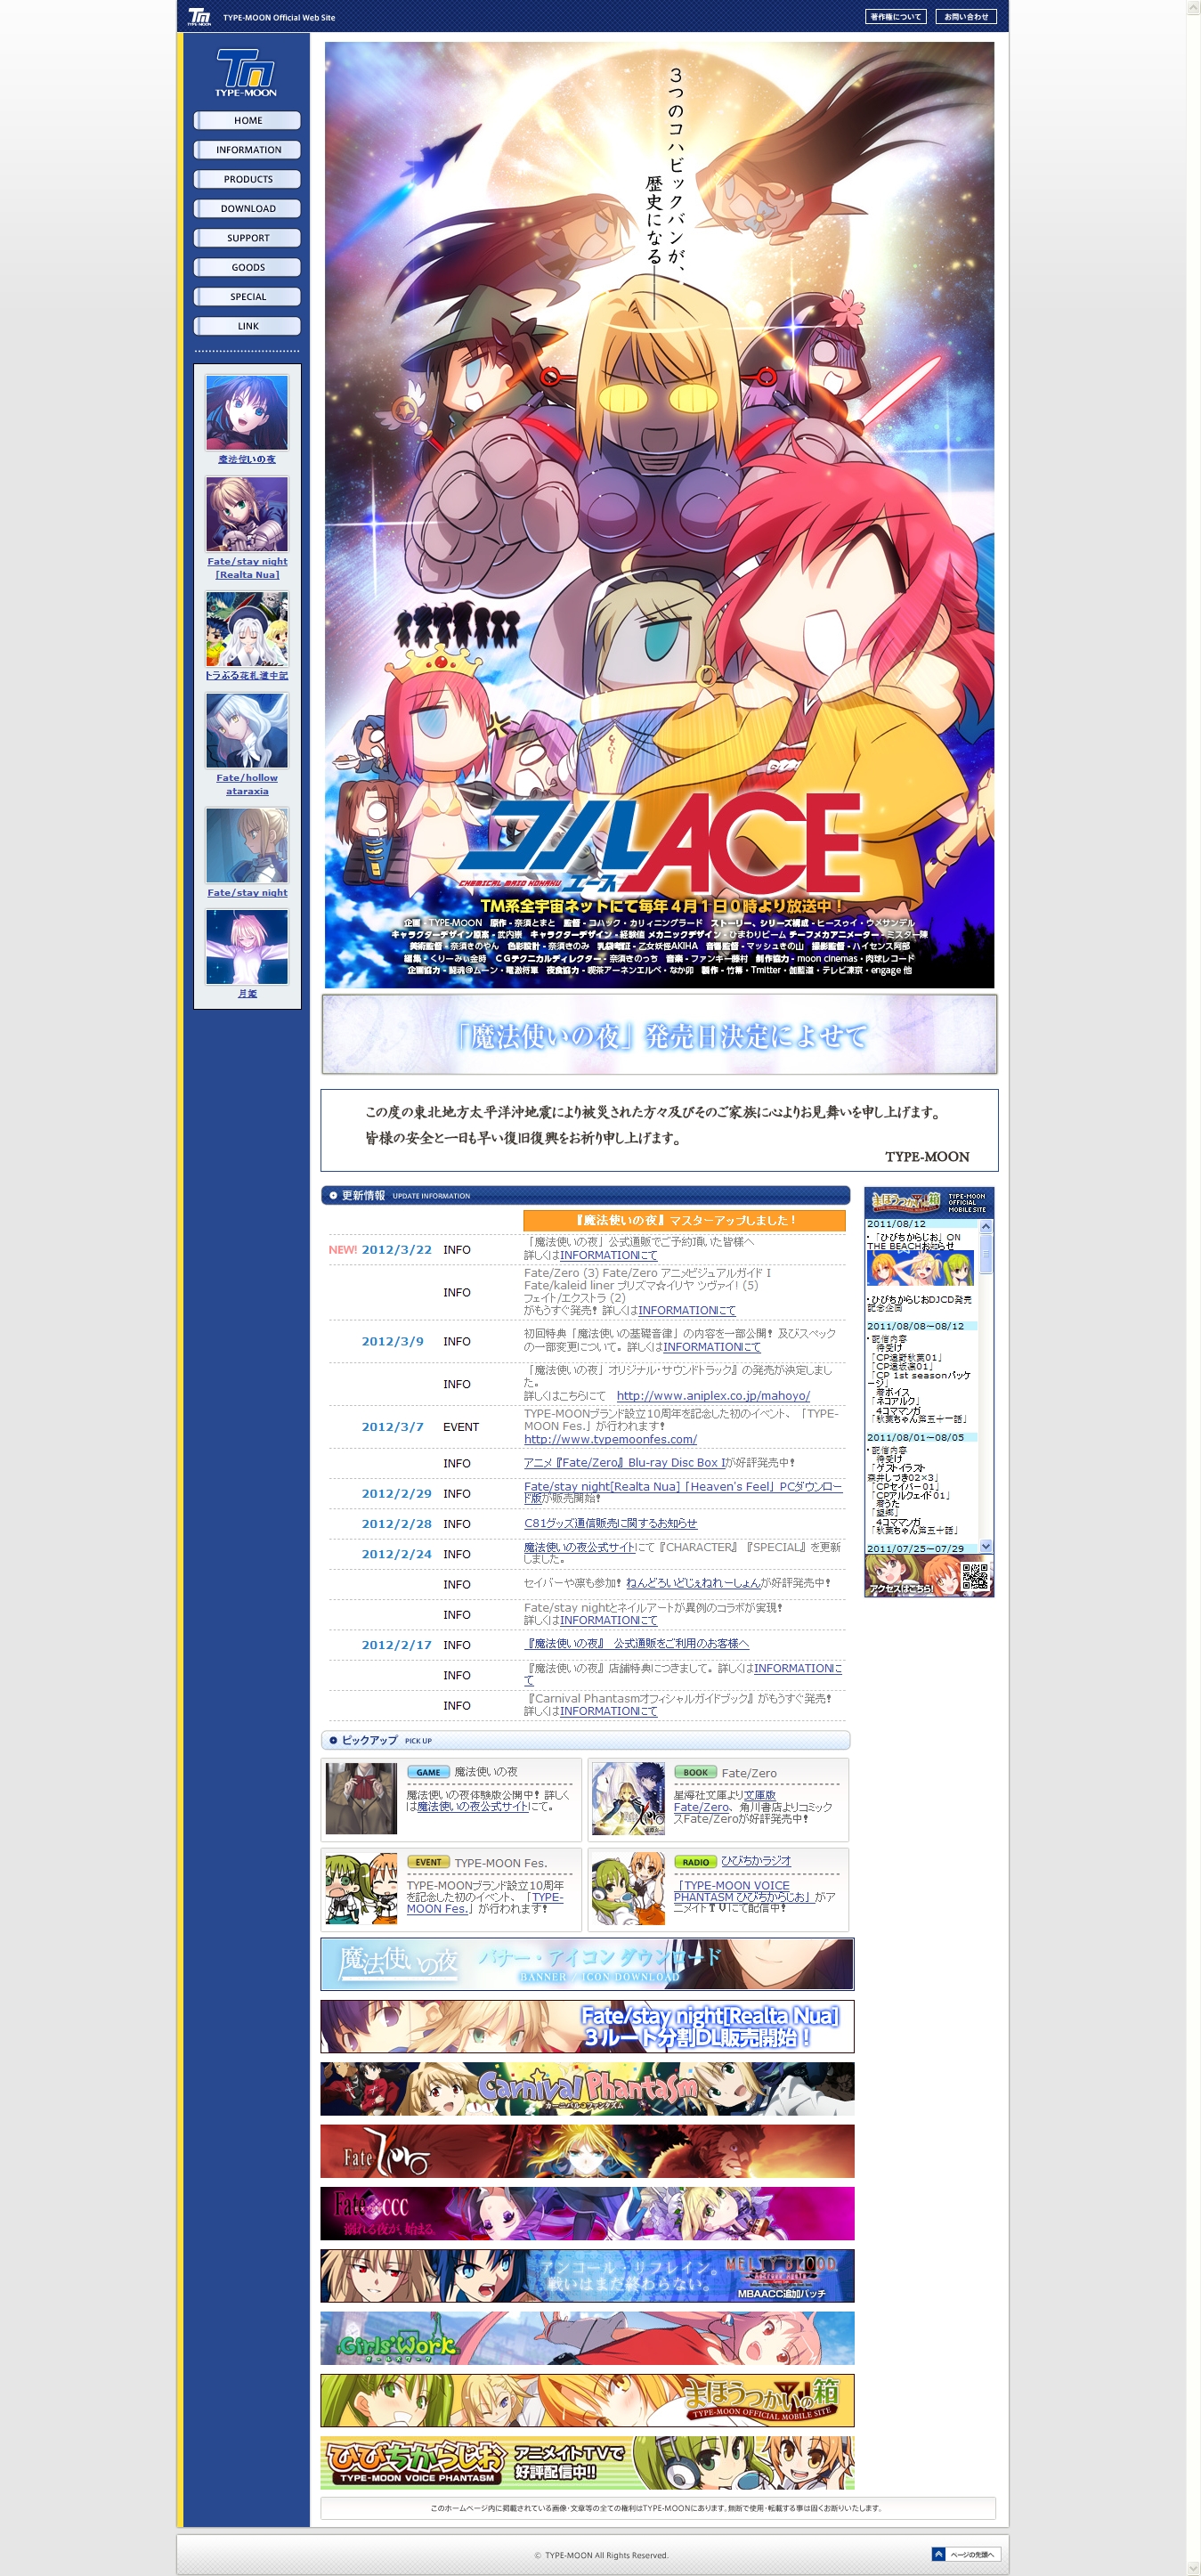This screenshot has height=2576, width=1201.
Task: Click the Fate/Zero BOOK pickup thumbnail
Action: 629,1799
